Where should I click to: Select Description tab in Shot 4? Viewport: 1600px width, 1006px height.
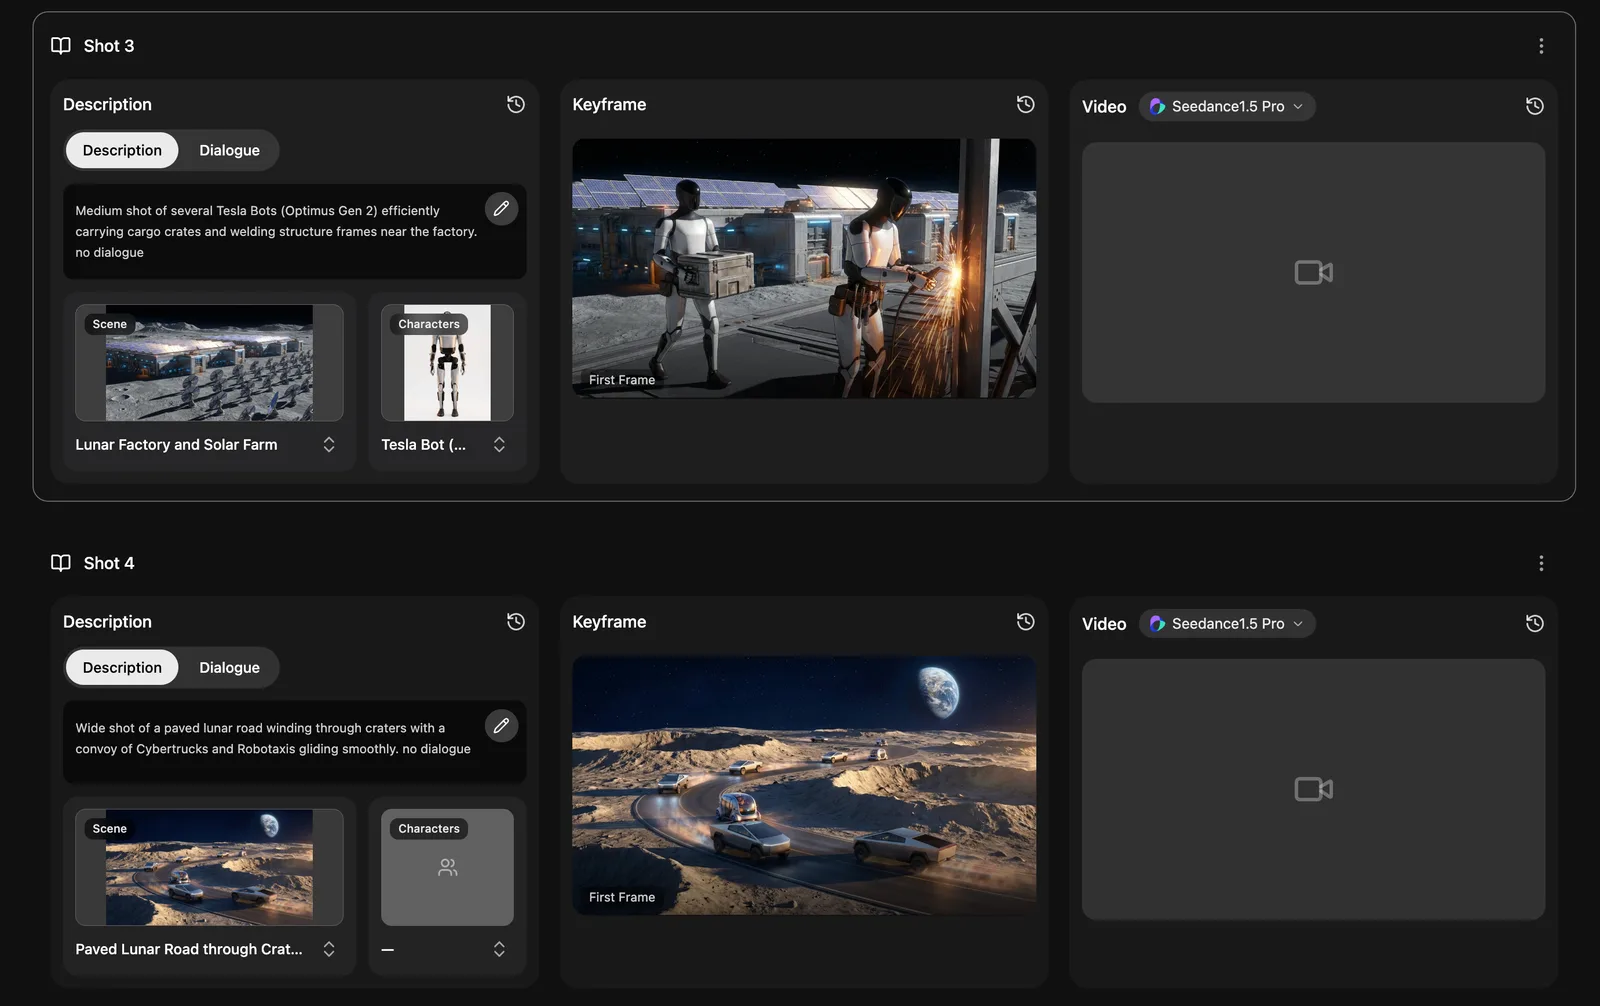pyautogui.click(x=122, y=667)
